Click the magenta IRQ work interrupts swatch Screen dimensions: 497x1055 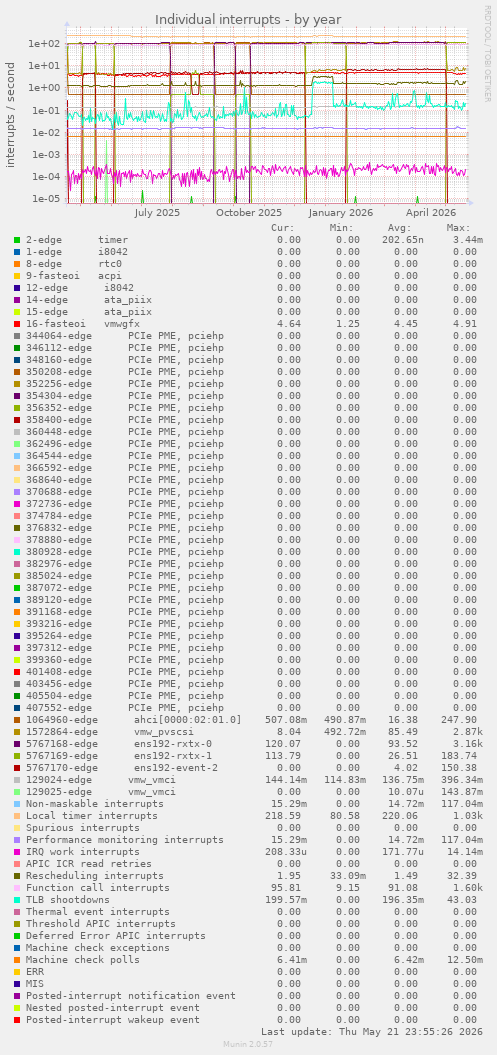(16, 852)
